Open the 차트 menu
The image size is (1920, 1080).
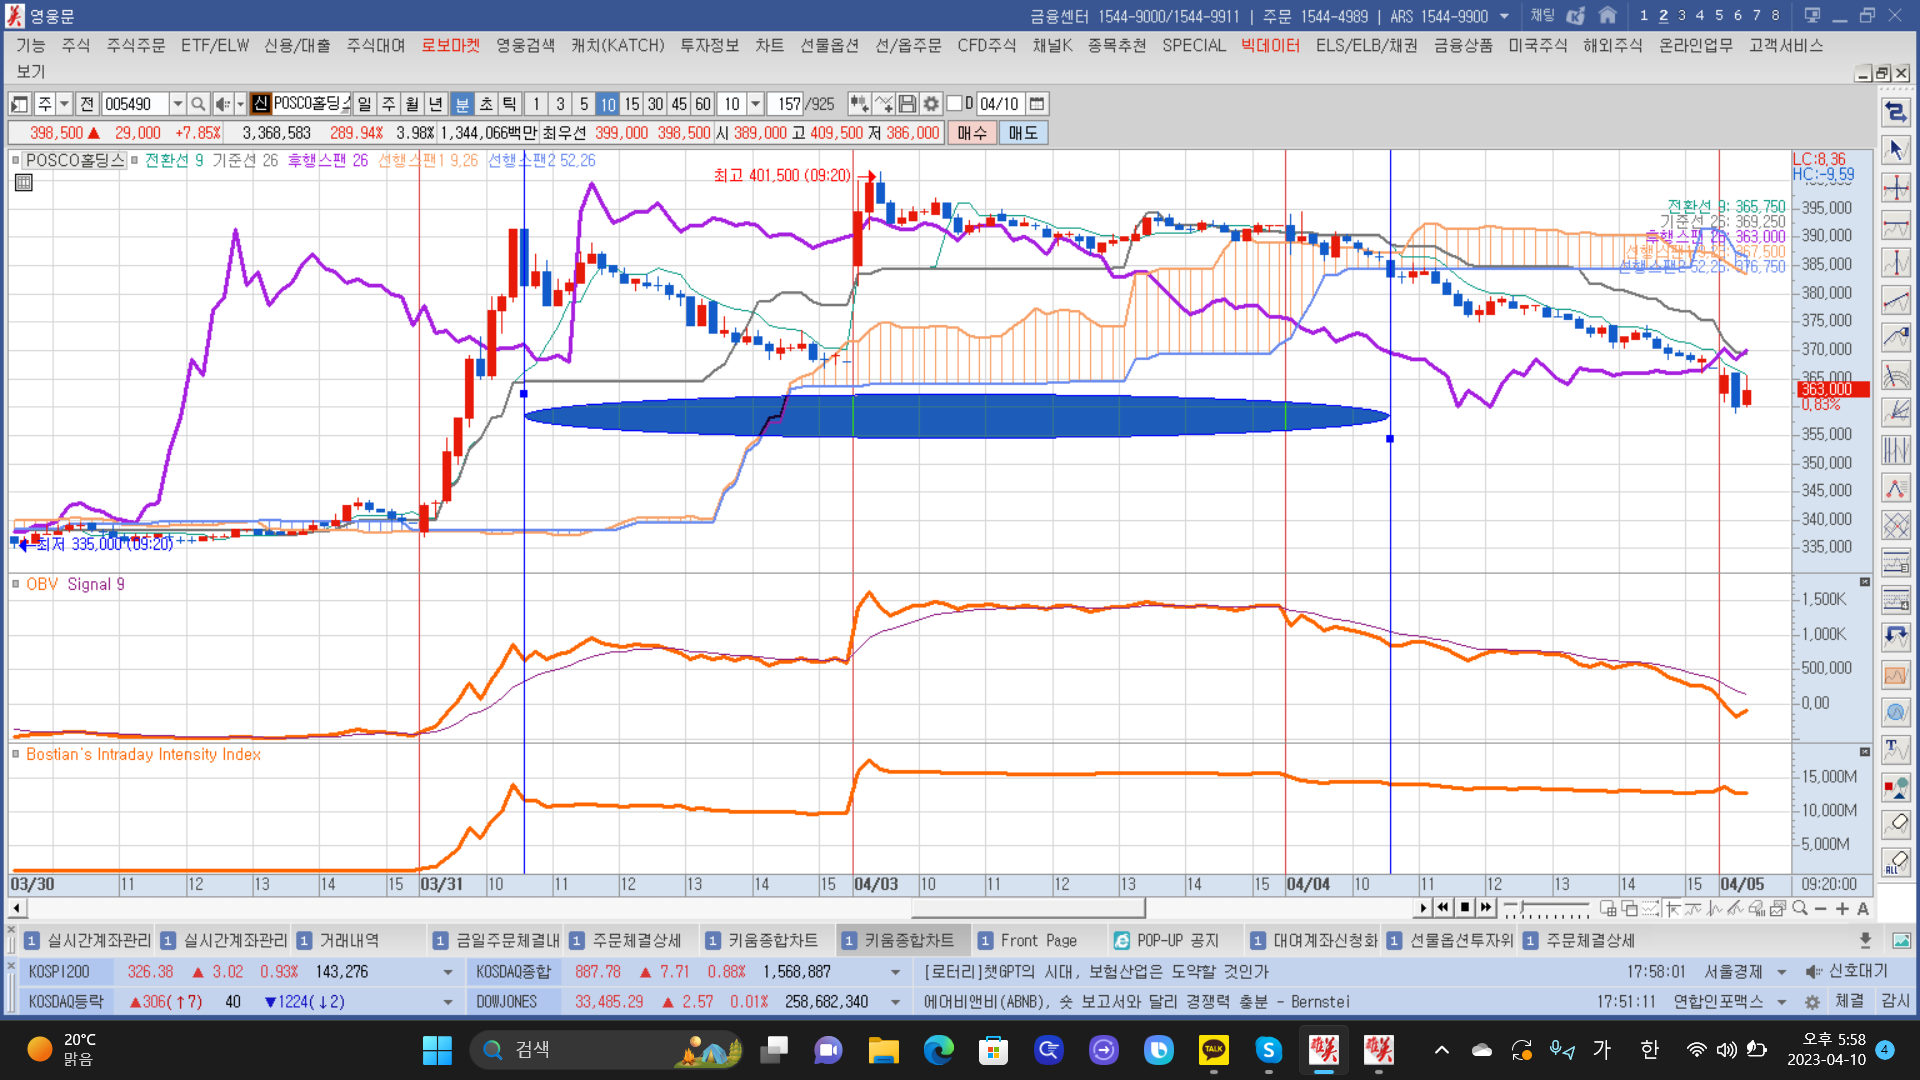(x=768, y=45)
